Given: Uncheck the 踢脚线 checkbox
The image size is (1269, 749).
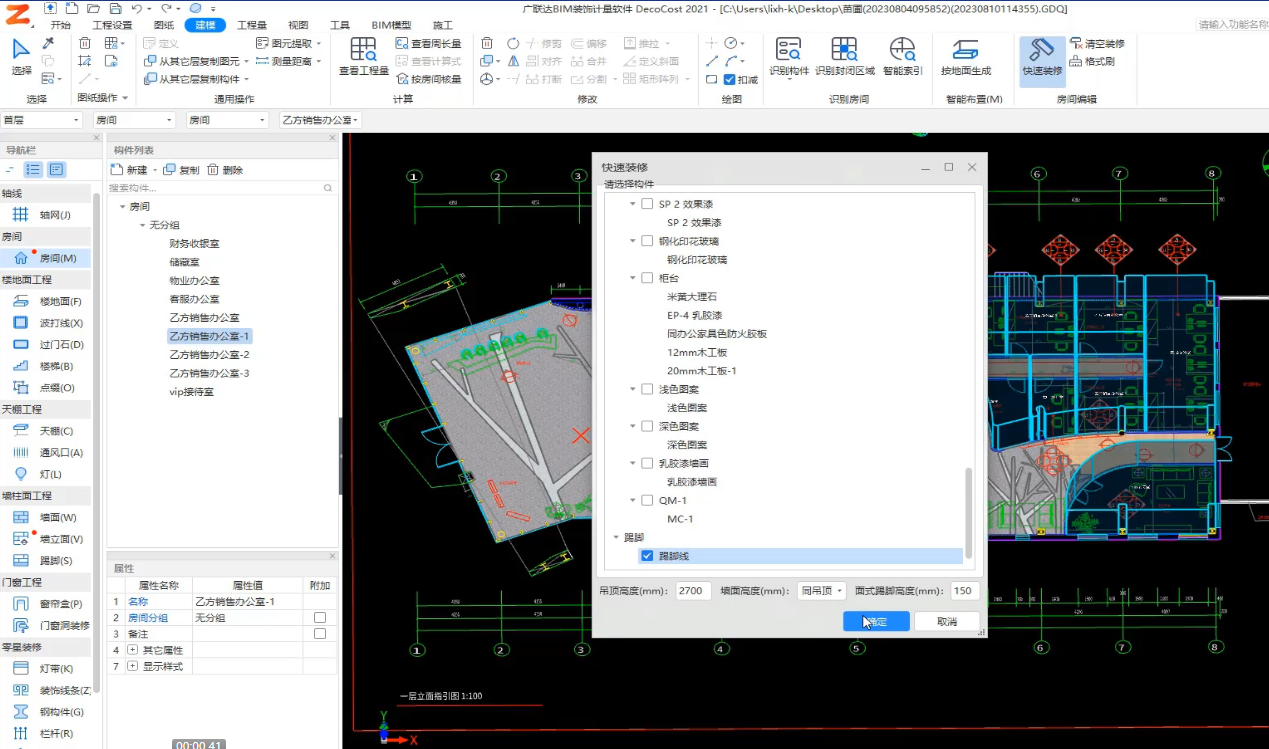Looking at the screenshot, I should click(x=647, y=556).
